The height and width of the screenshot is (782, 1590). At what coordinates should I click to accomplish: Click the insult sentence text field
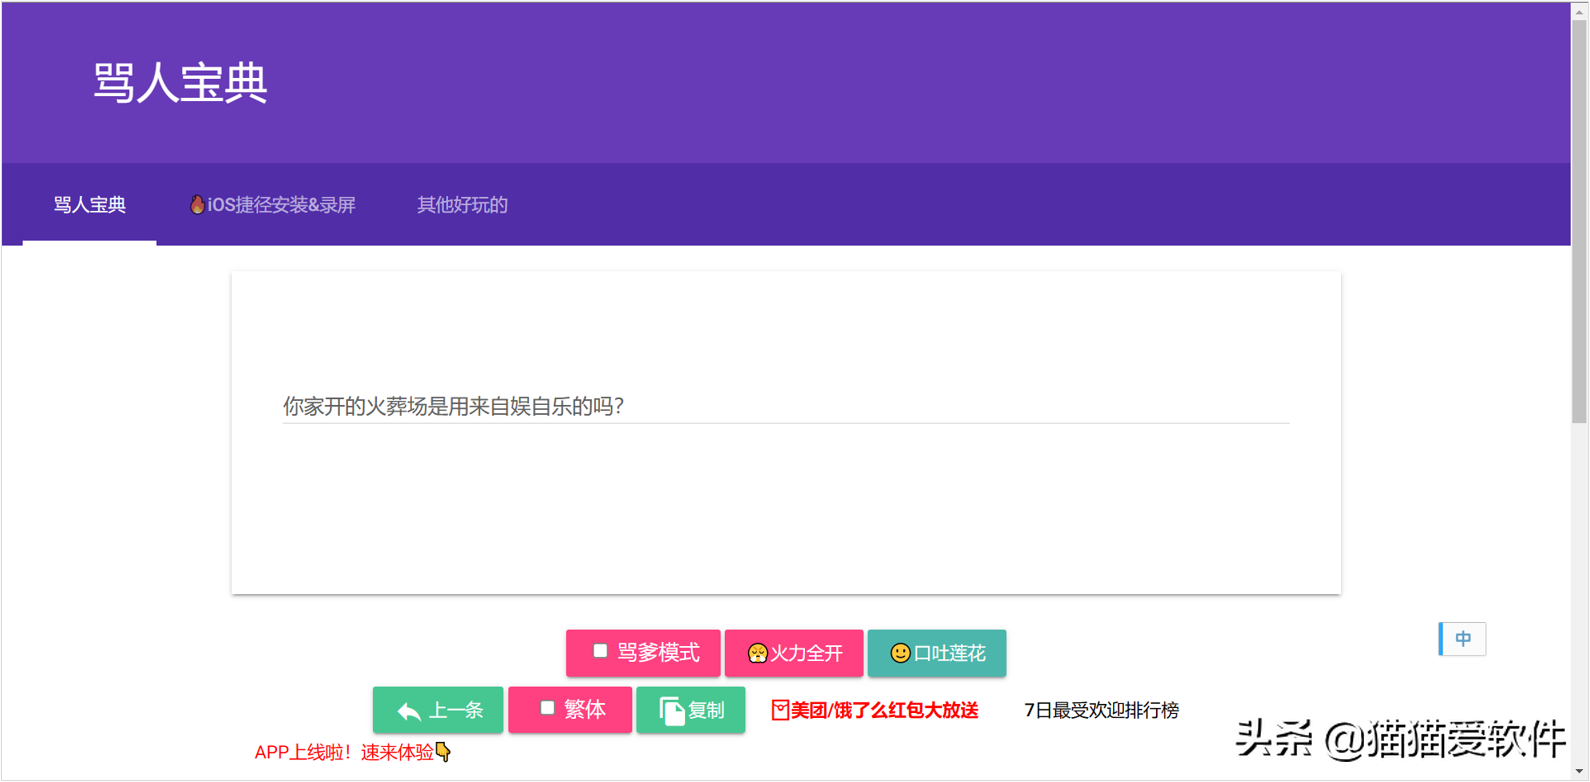click(x=786, y=406)
